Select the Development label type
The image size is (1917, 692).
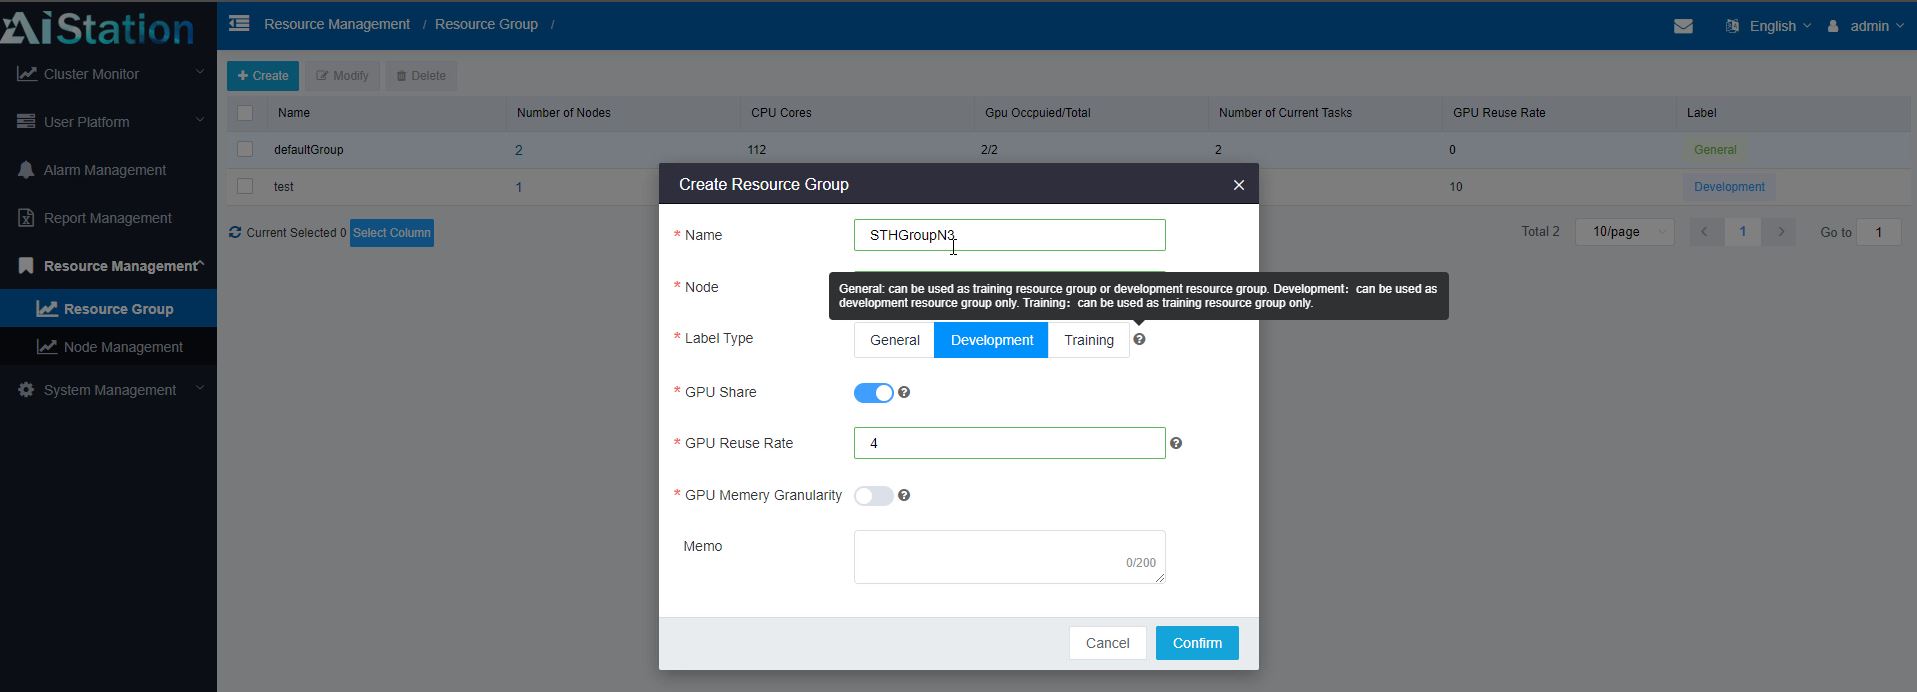click(x=992, y=340)
